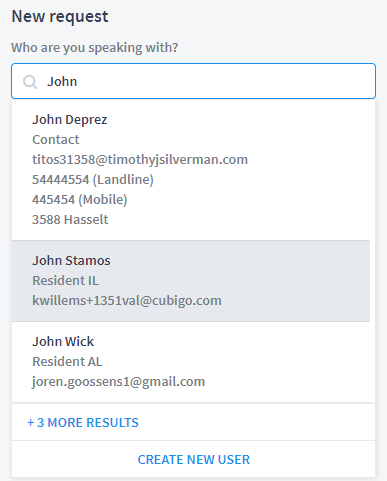Click the New request heading
Image resolution: width=387 pixels, height=481 pixels.
[x=60, y=17]
